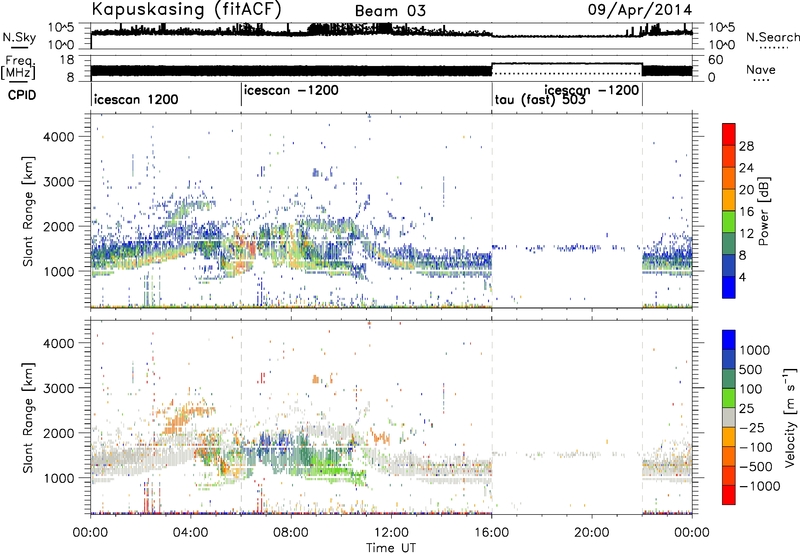
Task: Select the "12" power colorbar value
Action: 746,234
